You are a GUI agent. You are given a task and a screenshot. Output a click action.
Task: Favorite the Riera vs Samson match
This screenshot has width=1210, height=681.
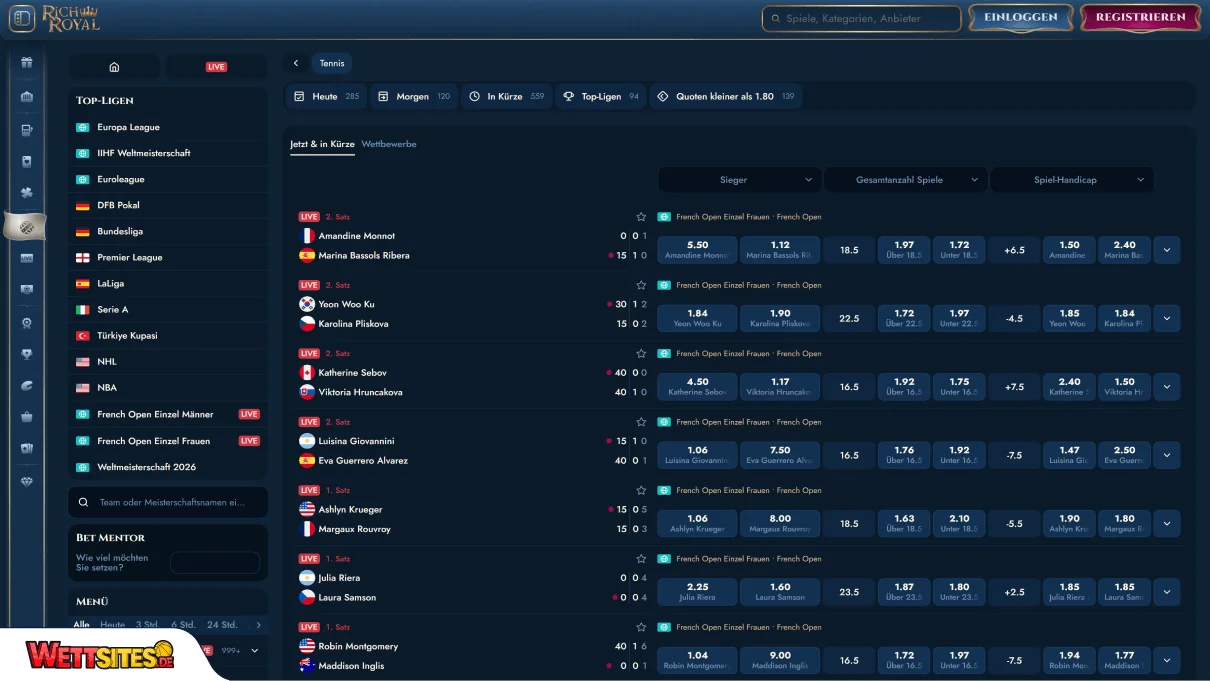coord(641,559)
